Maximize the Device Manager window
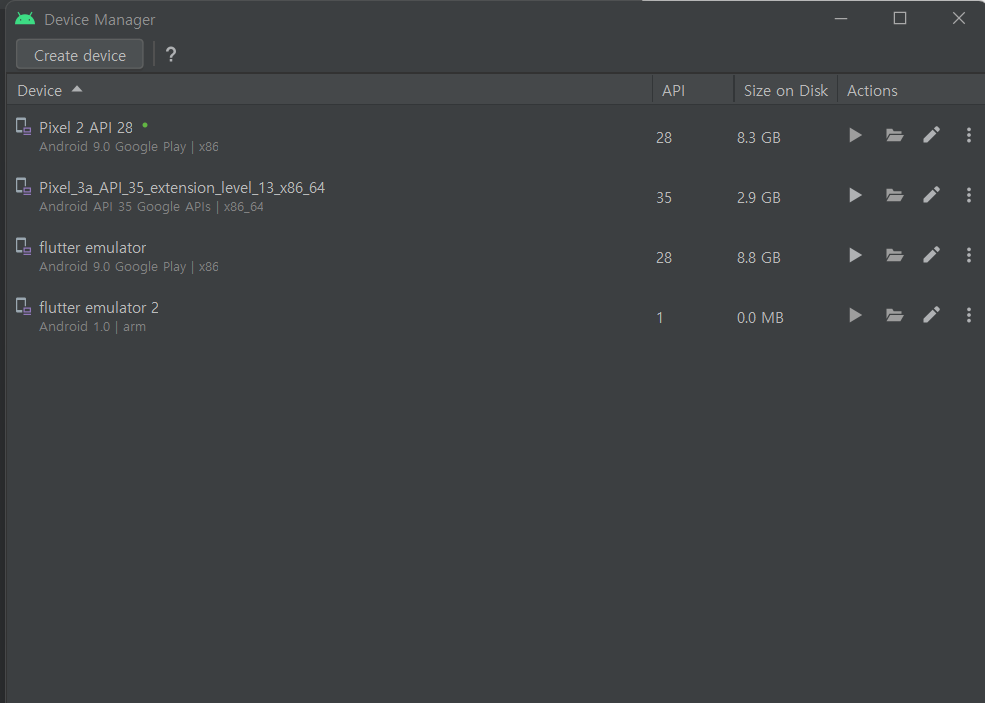This screenshot has height=703, width=985. click(900, 18)
